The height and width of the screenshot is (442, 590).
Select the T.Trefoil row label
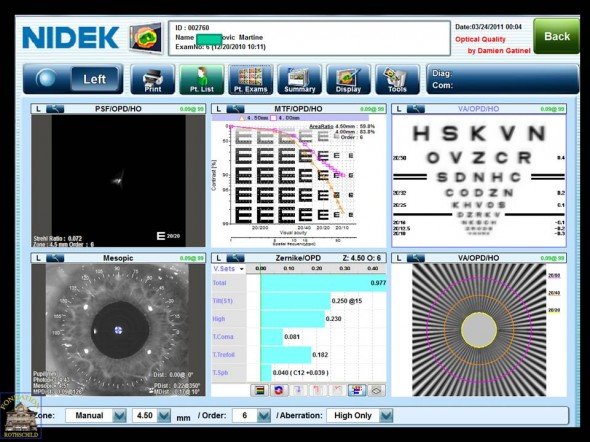(224, 355)
